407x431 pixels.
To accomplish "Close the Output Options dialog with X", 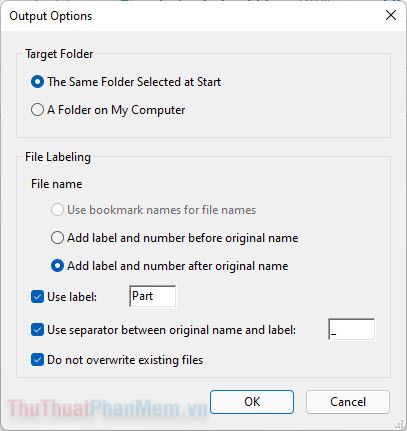I will (x=391, y=15).
